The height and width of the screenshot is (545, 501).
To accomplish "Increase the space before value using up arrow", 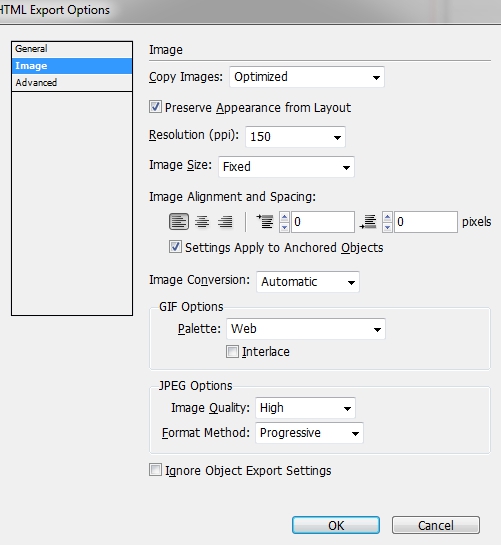I will click(x=284, y=217).
